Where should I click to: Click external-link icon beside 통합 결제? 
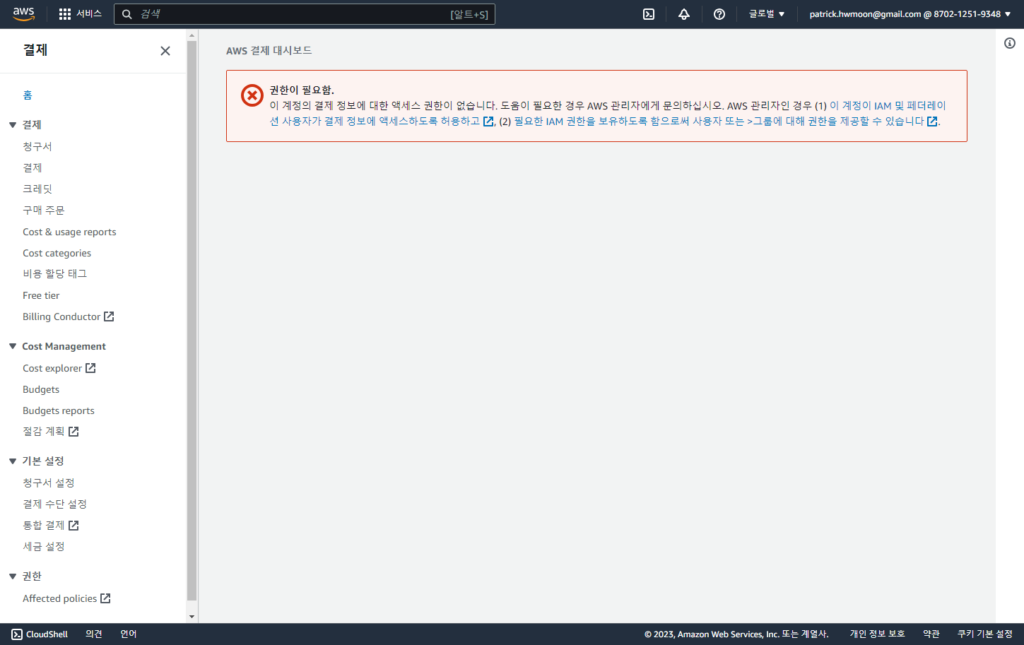pyautogui.click(x=74, y=526)
